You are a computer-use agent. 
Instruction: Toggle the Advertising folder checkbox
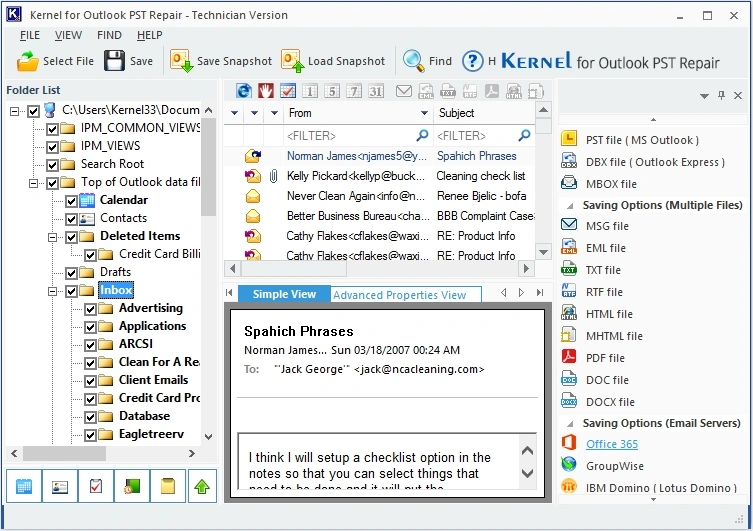(90, 309)
